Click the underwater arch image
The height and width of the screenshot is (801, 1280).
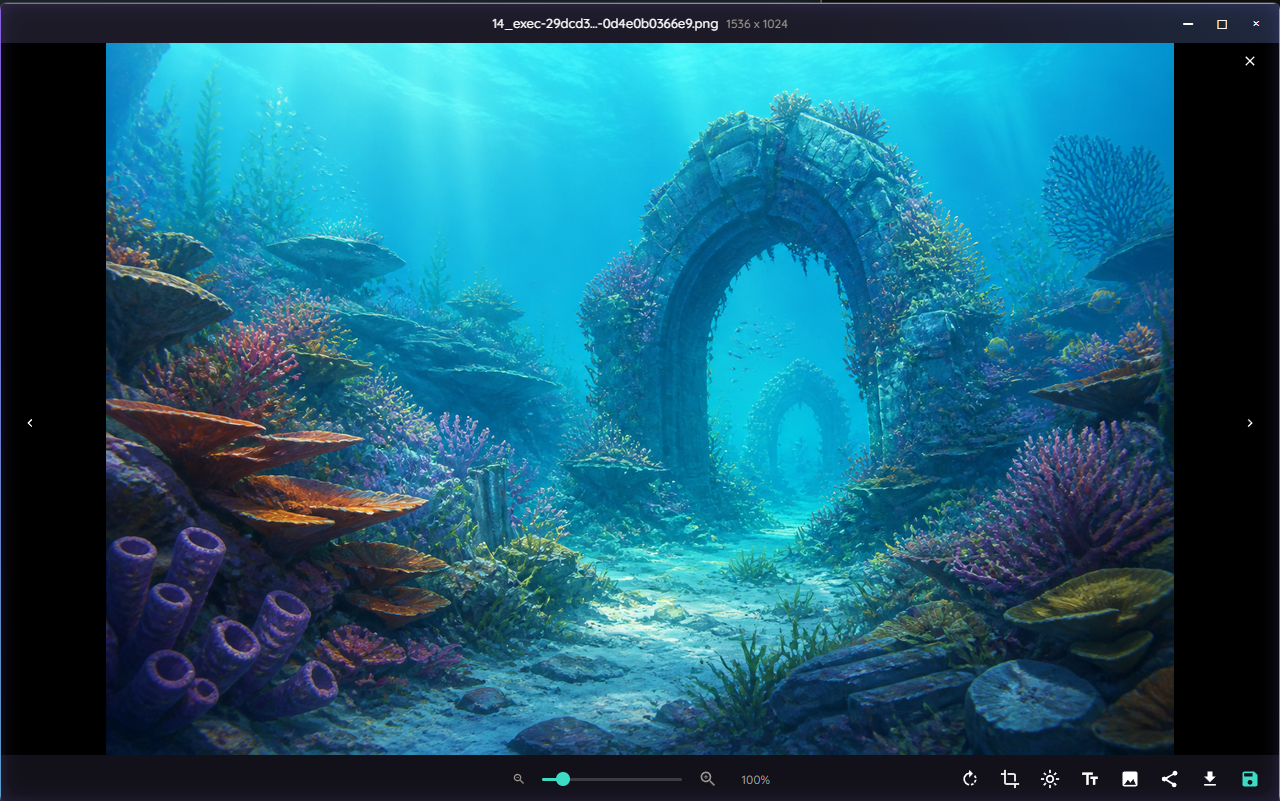point(640,399)
